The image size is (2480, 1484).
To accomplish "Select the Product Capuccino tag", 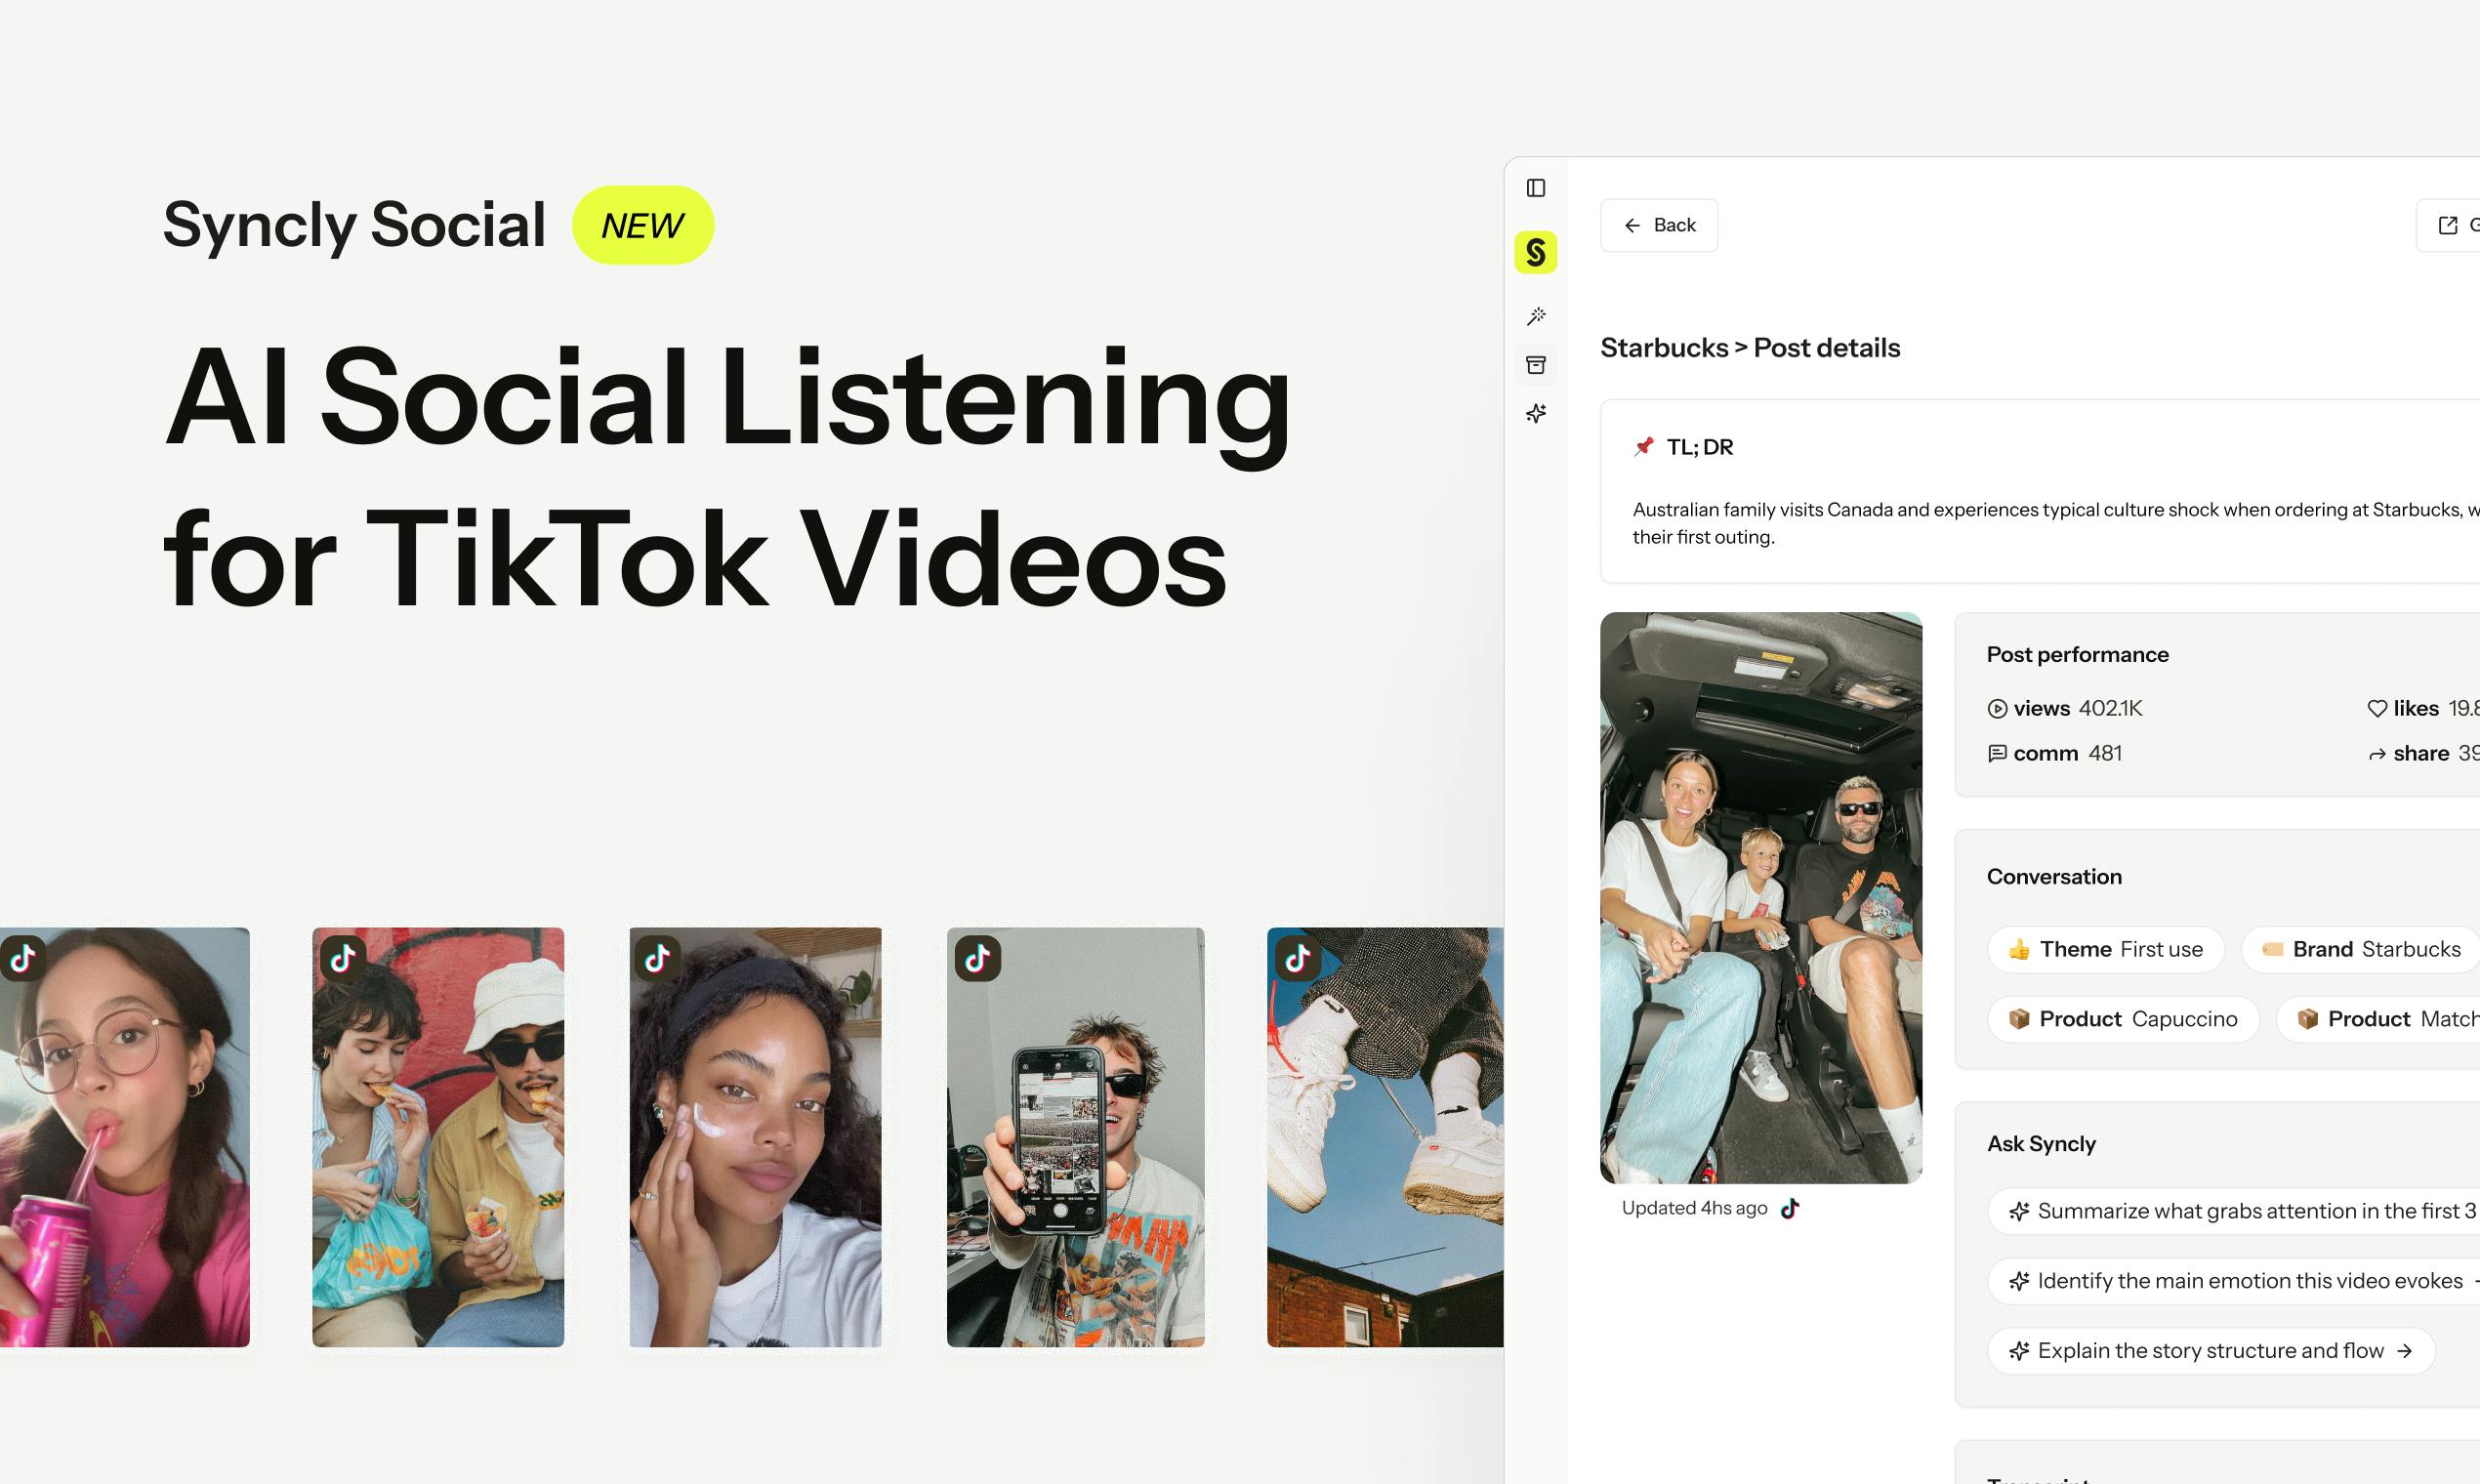I will (x=2123, y=1019).
